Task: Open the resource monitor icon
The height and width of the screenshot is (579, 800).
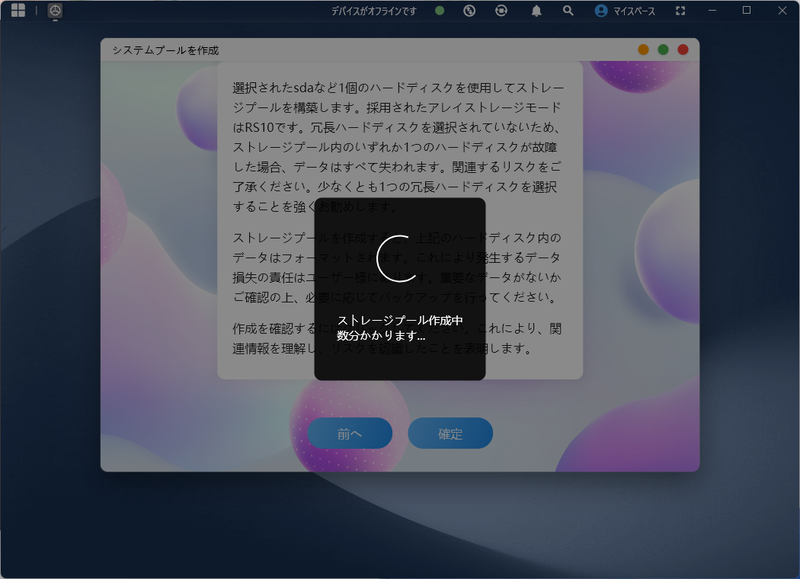Action: [500, 10]
